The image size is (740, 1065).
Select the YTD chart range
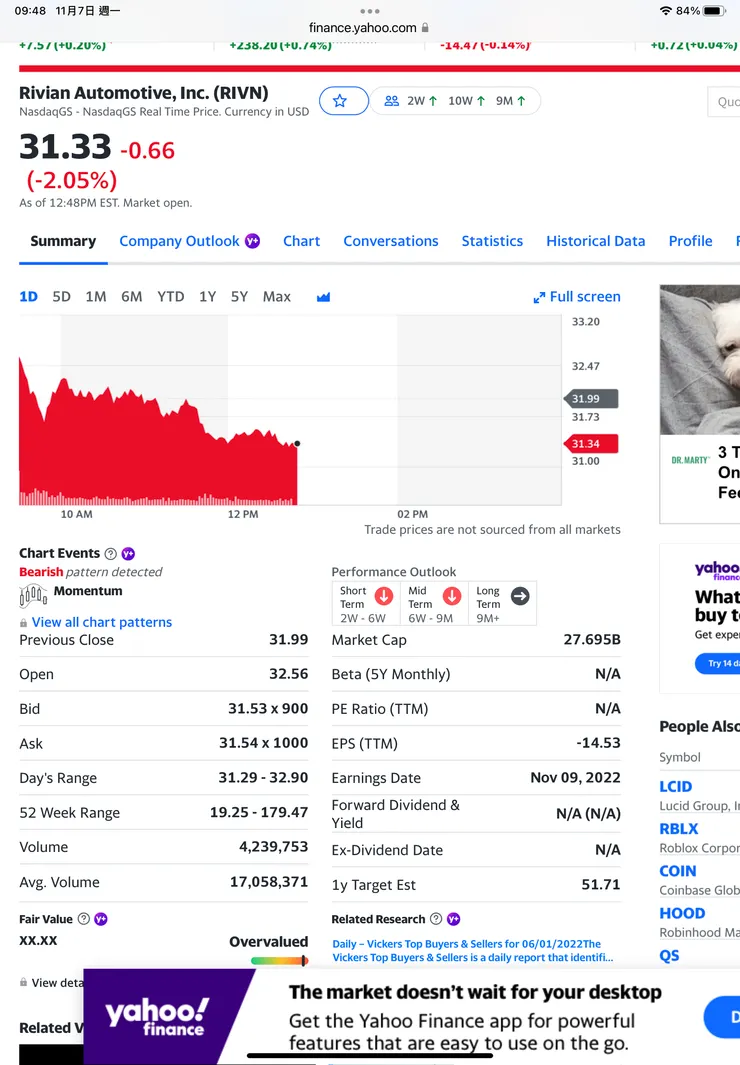point(171,297)
